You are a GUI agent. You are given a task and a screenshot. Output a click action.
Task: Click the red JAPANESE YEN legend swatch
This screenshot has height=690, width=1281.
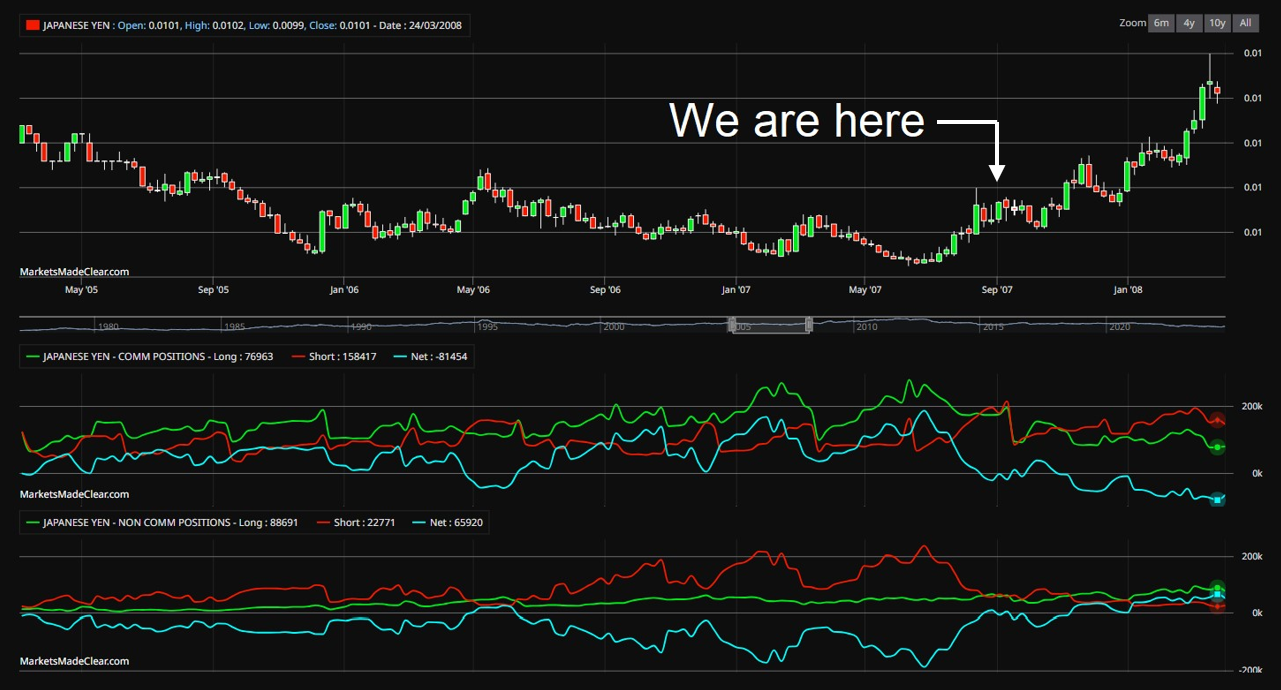tap(31, 25)
